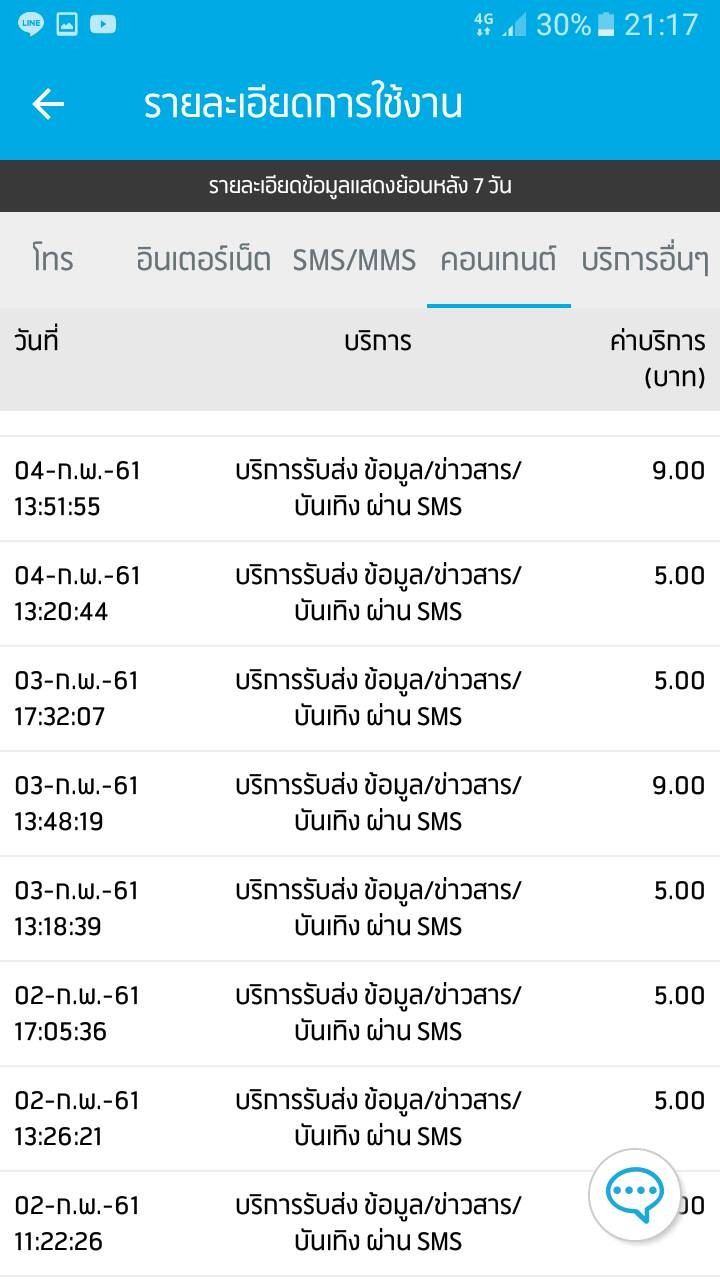Tap the YouTube notification icon
The height and width of the screenshot is (1280, 720).
click(x=103, y=25)
